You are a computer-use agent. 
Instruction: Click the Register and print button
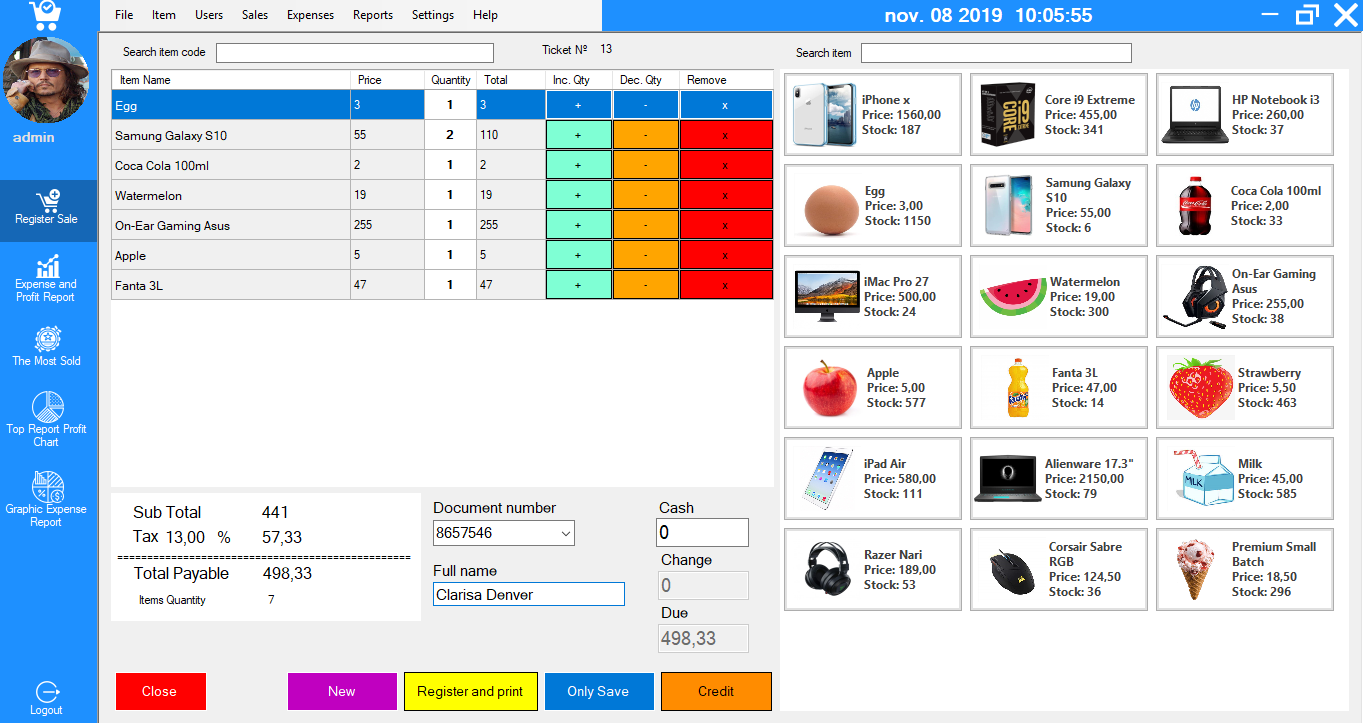[x=470, y=691]
